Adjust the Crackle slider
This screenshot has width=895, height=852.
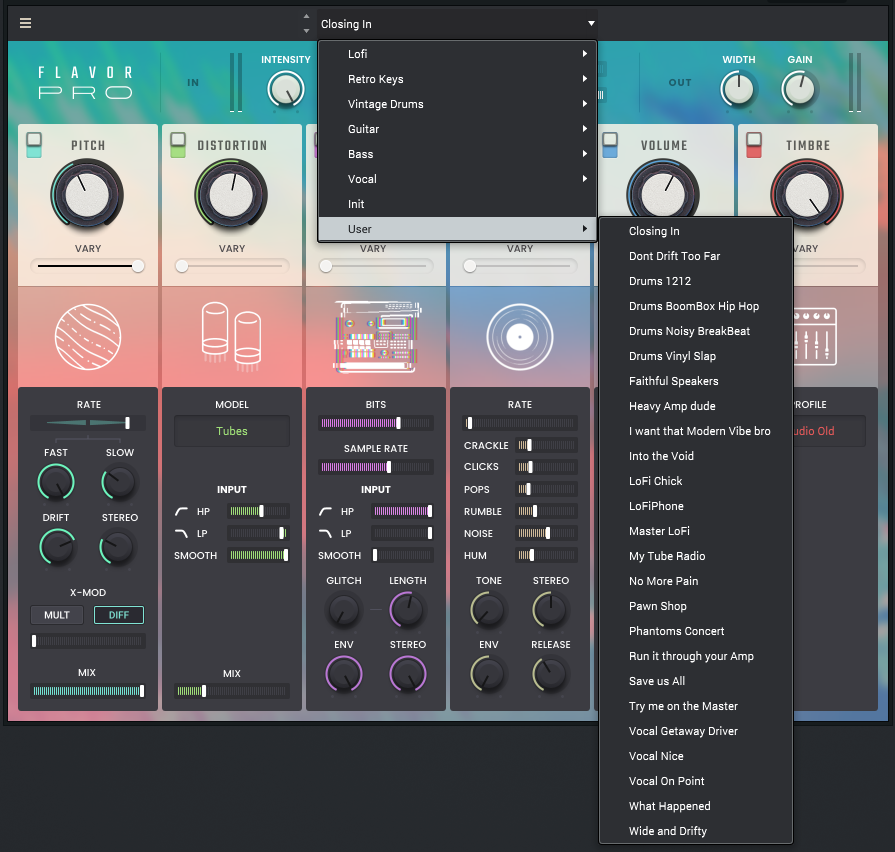546,445
